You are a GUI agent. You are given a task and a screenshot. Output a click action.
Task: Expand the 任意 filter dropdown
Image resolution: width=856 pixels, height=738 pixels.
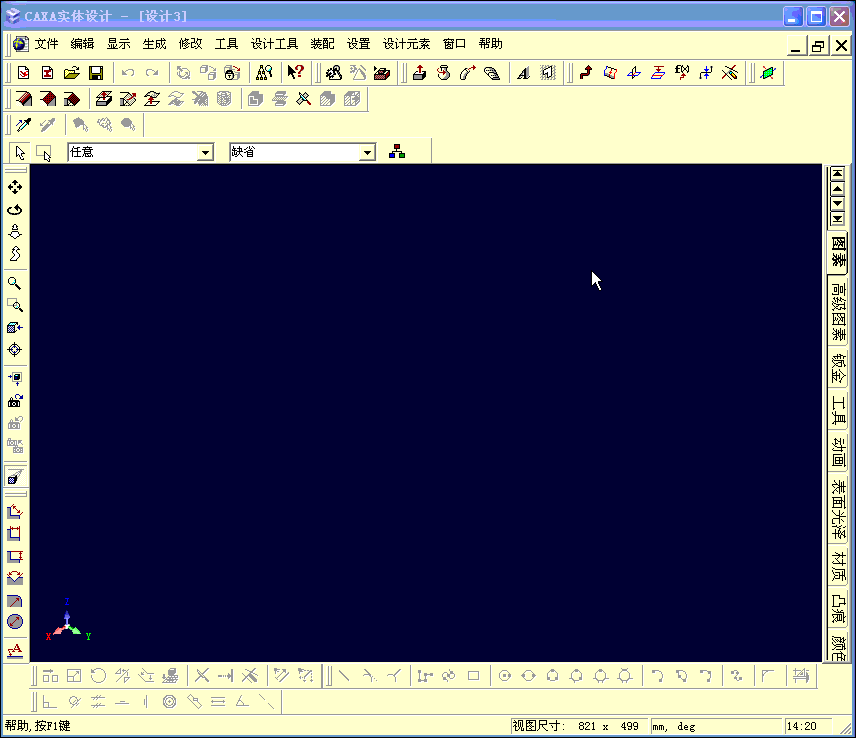coord(205,152)
